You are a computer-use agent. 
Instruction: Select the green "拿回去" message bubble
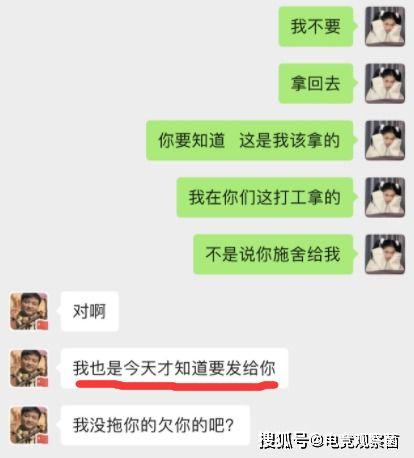point(316,83)
